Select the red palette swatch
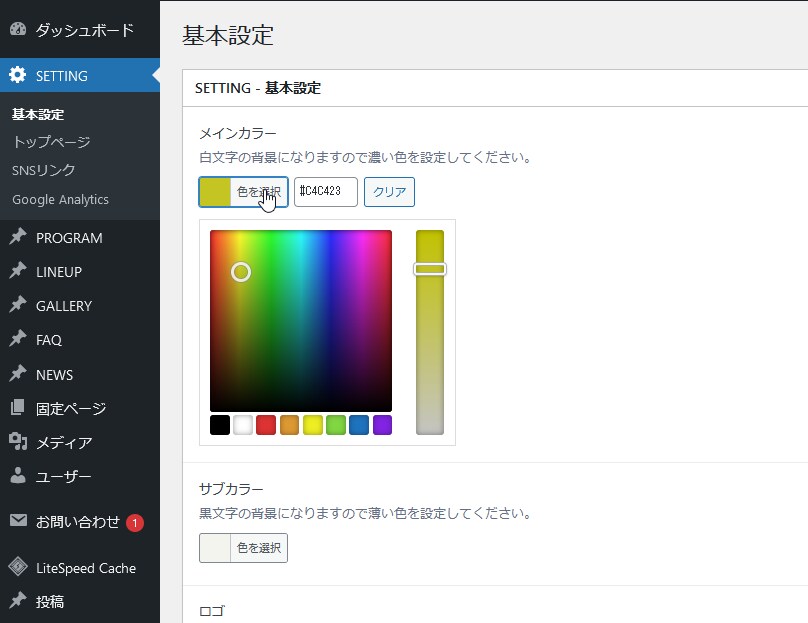 click(266, 425)
